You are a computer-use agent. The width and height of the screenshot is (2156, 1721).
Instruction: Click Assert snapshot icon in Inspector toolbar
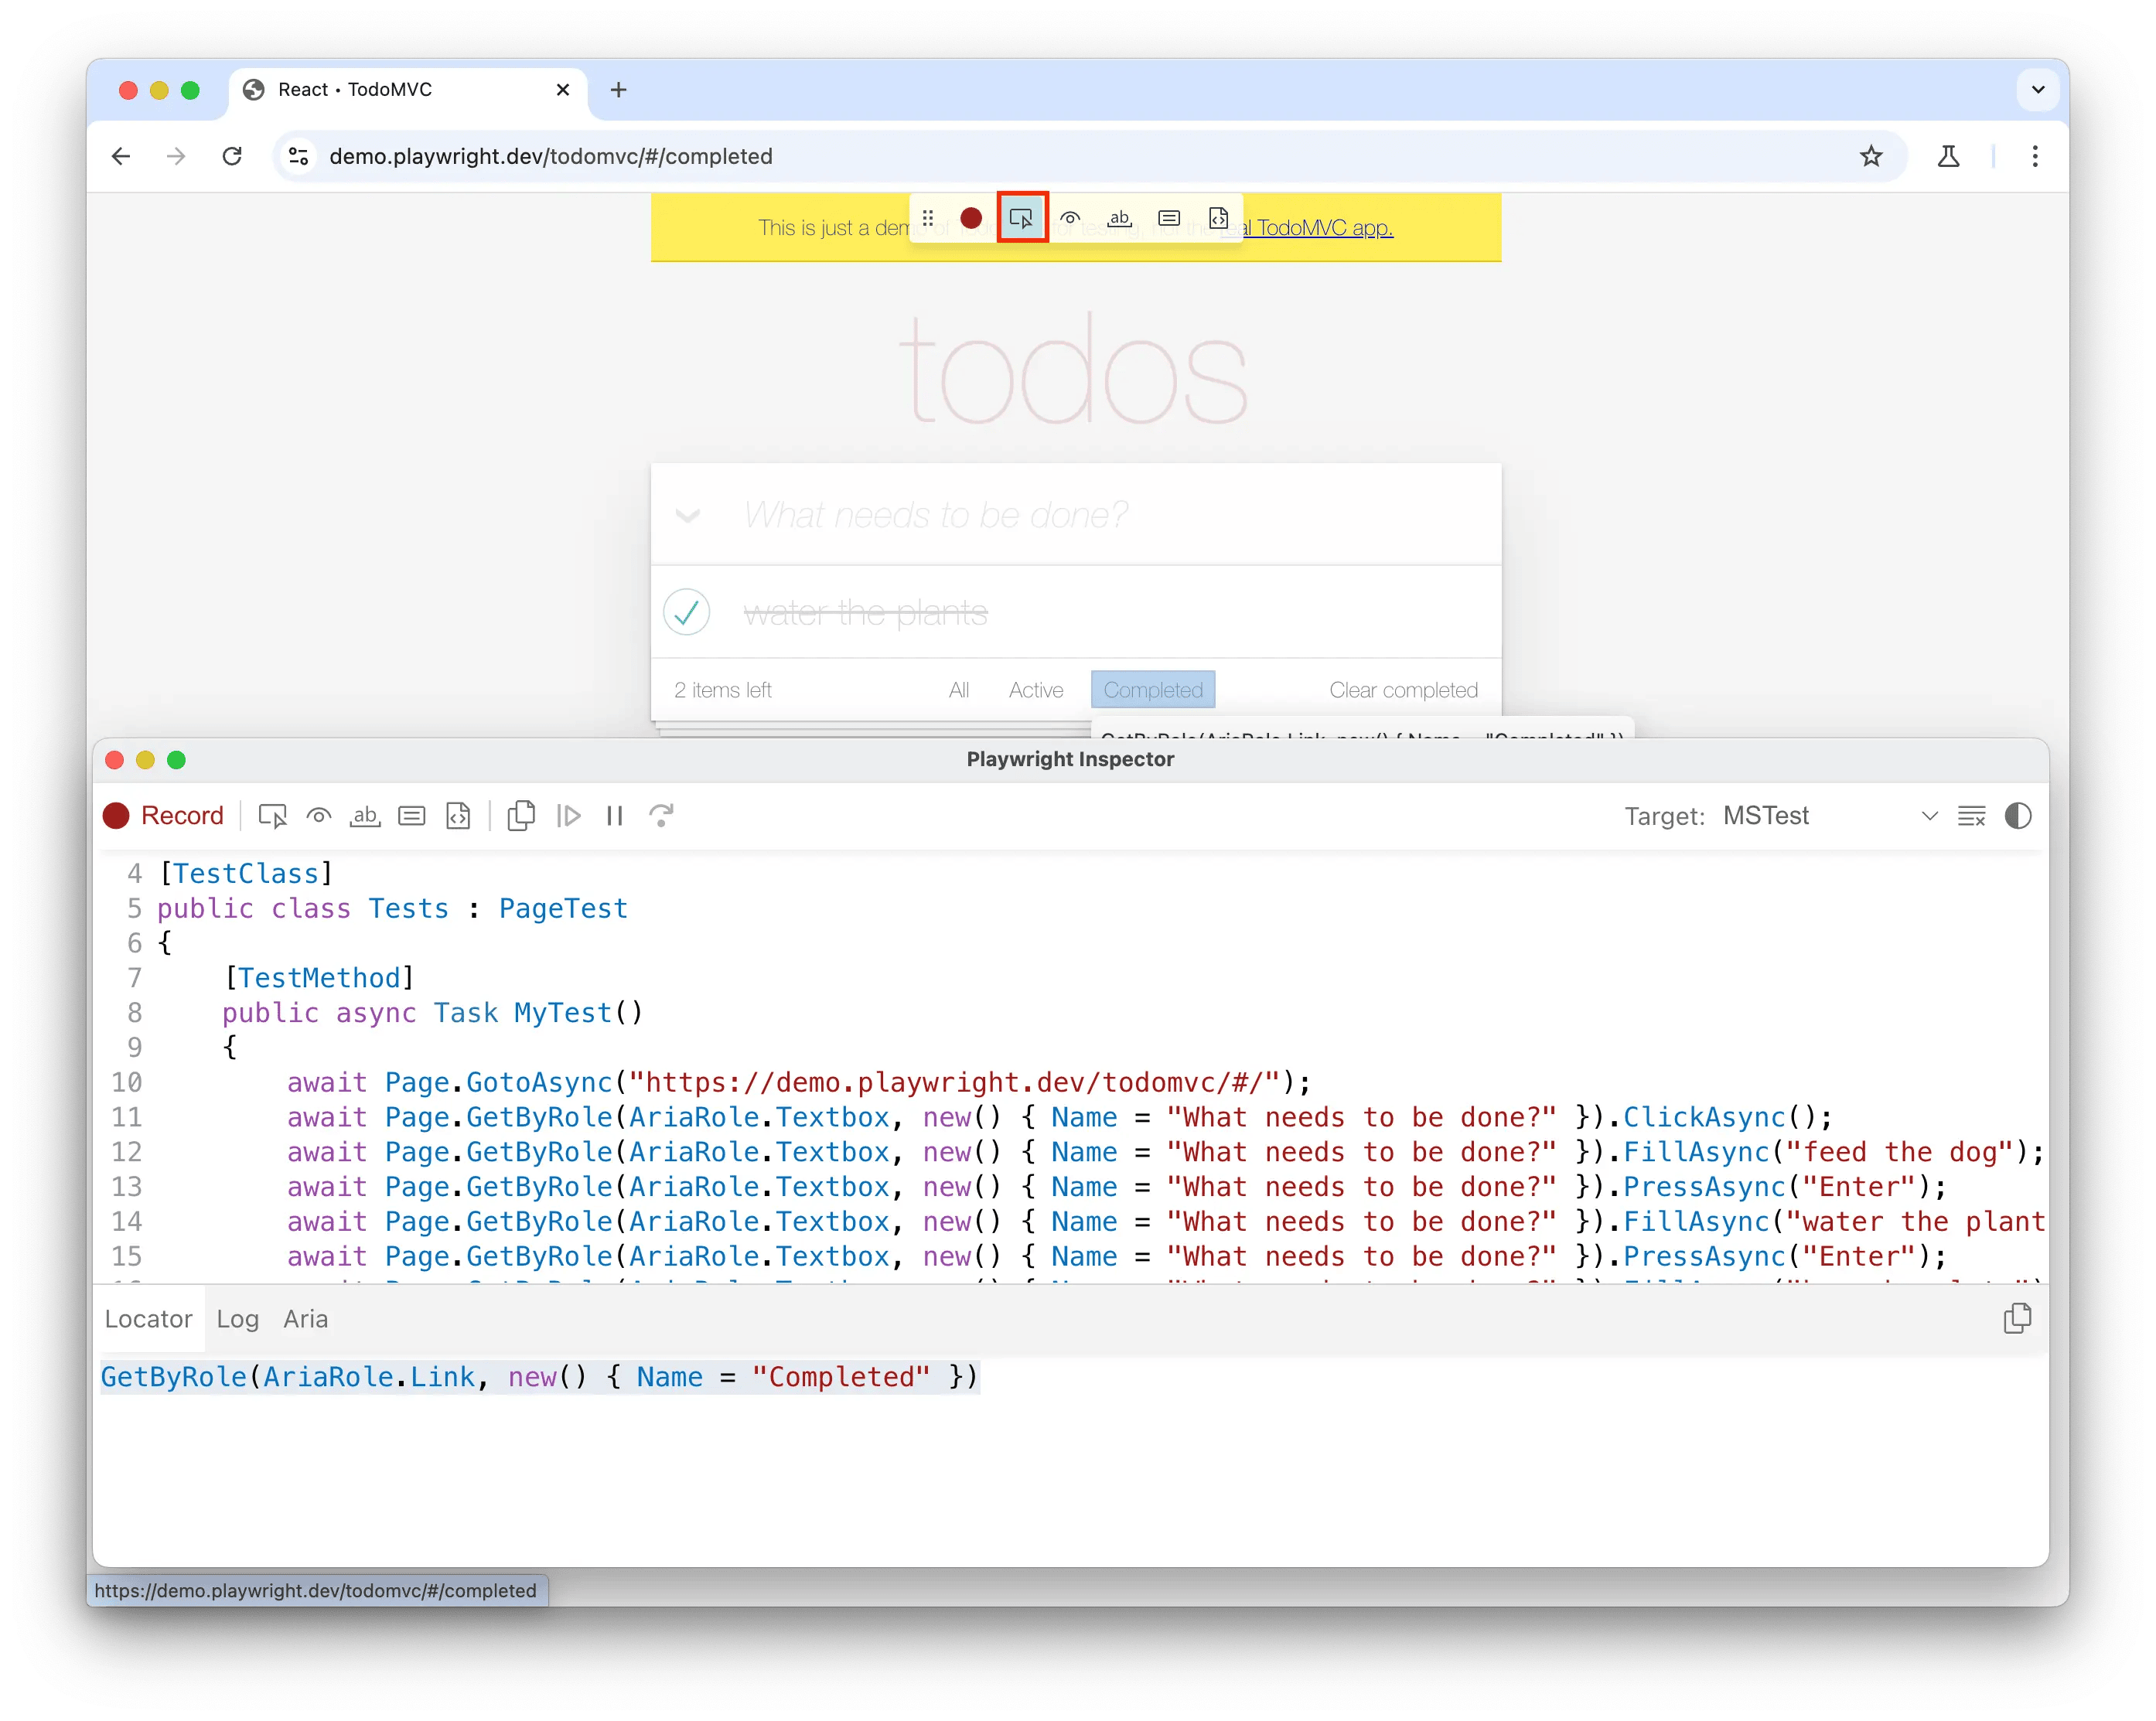pos(458,816)
